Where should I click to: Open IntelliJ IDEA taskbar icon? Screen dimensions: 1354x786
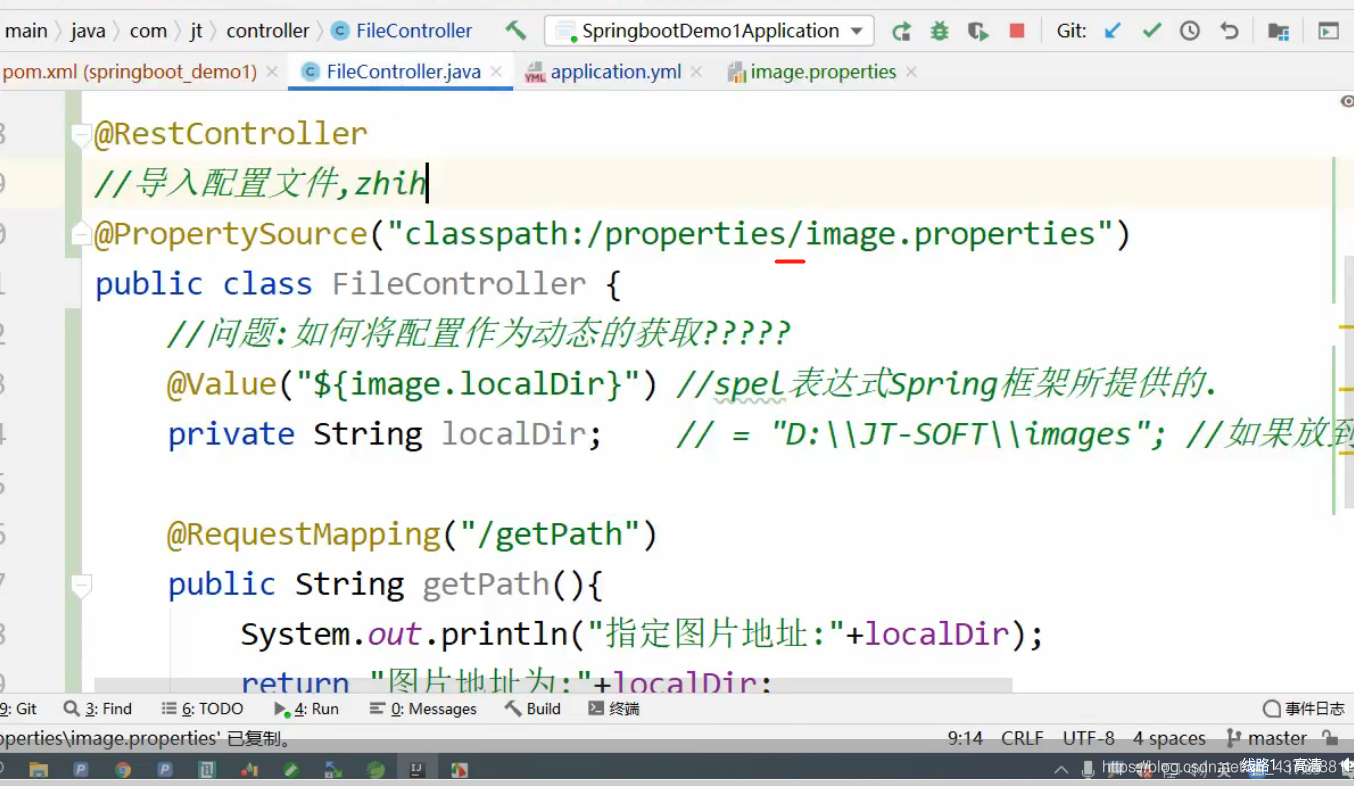coord(418,769)
